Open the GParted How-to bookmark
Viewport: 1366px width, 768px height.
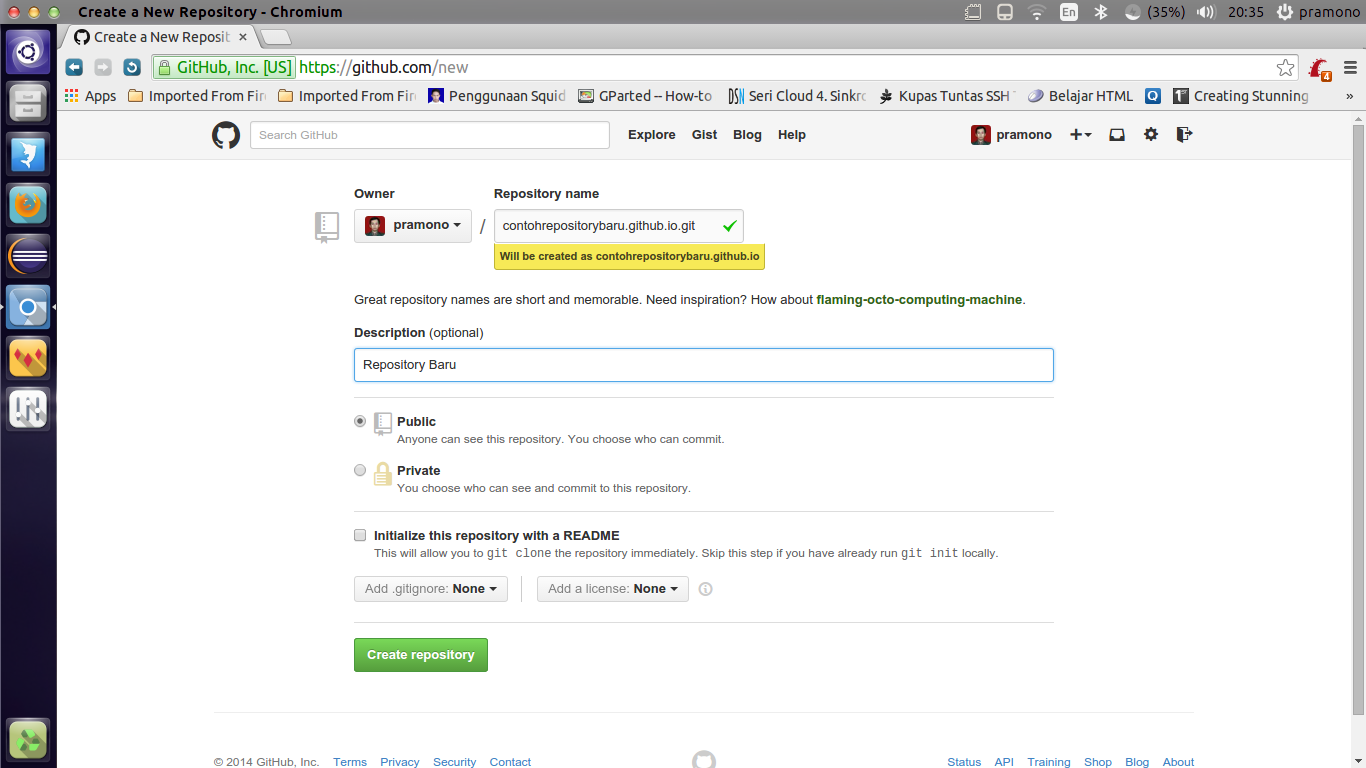(645, 96)
